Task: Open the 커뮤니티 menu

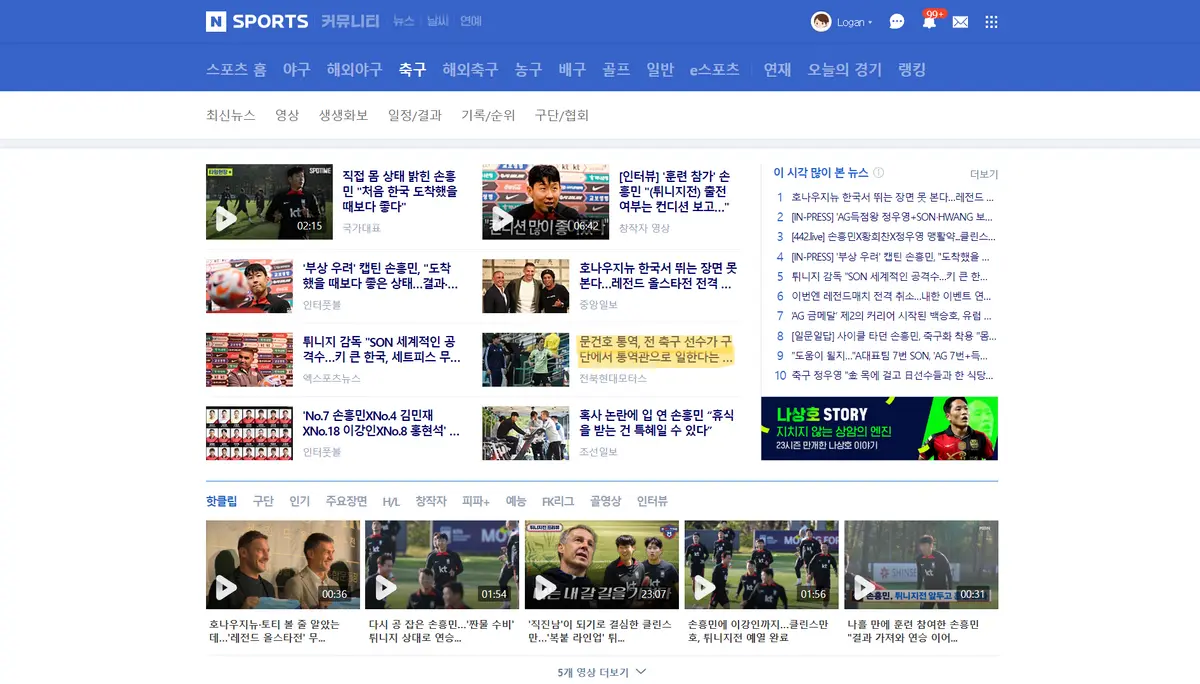Action: (x=350, y=21)
